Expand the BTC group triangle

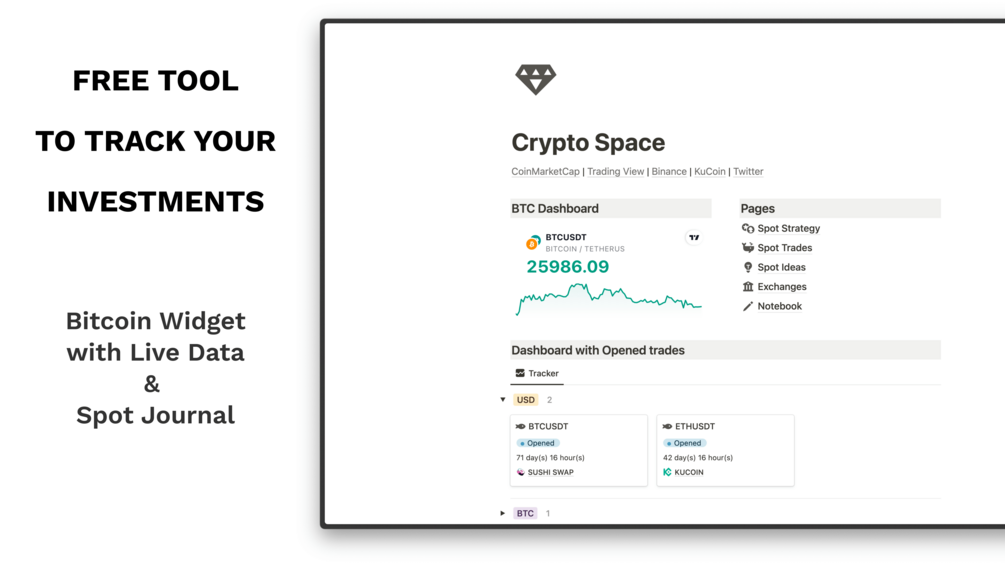click(x=502, y=513)
